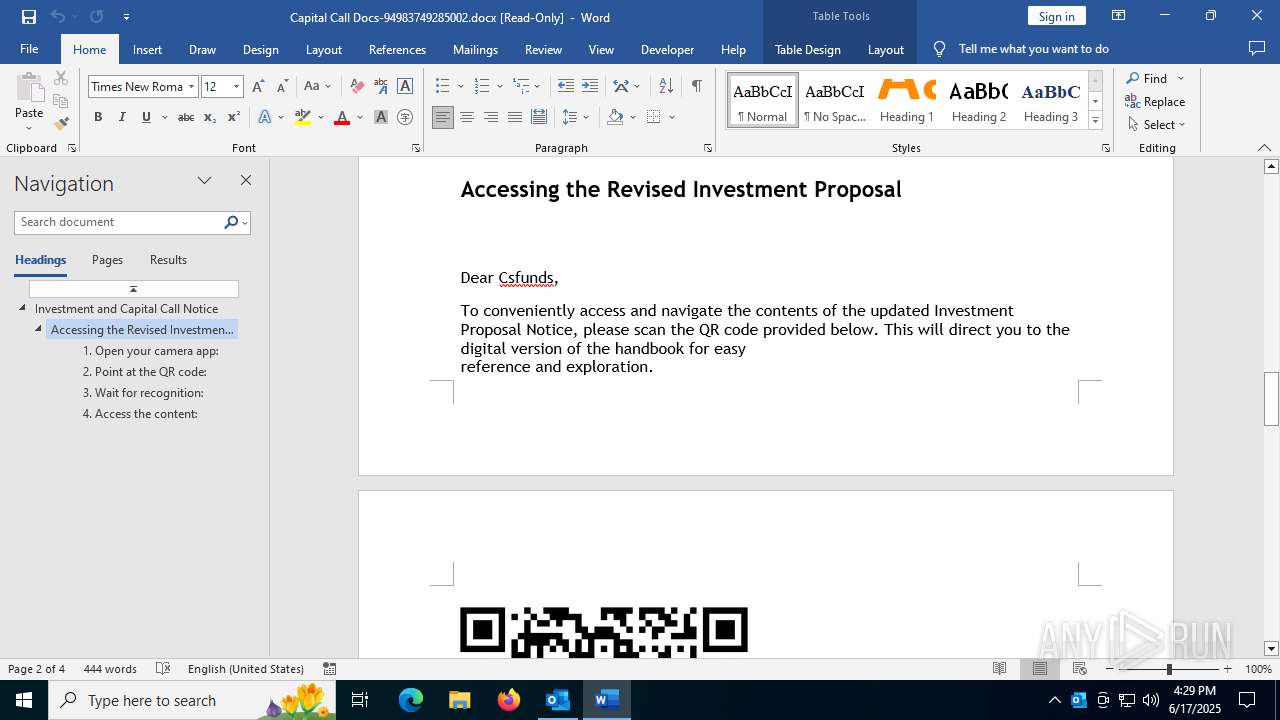Switch to Outlook in the taskbar
The image size is (1280, 720).
click(557, 700)
